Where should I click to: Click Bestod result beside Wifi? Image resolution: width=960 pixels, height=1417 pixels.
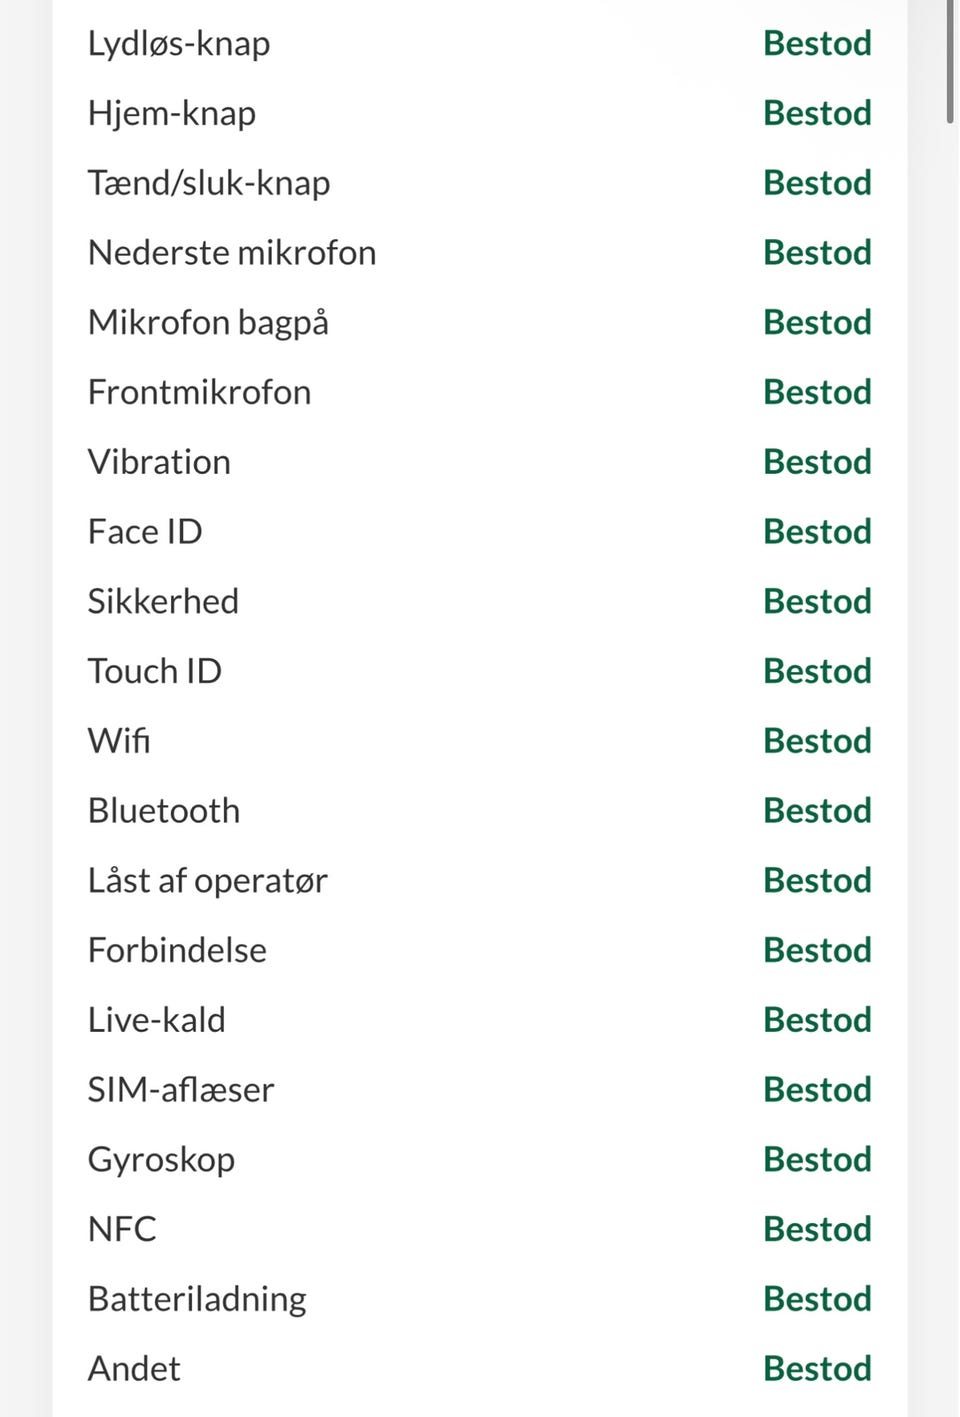817,741
